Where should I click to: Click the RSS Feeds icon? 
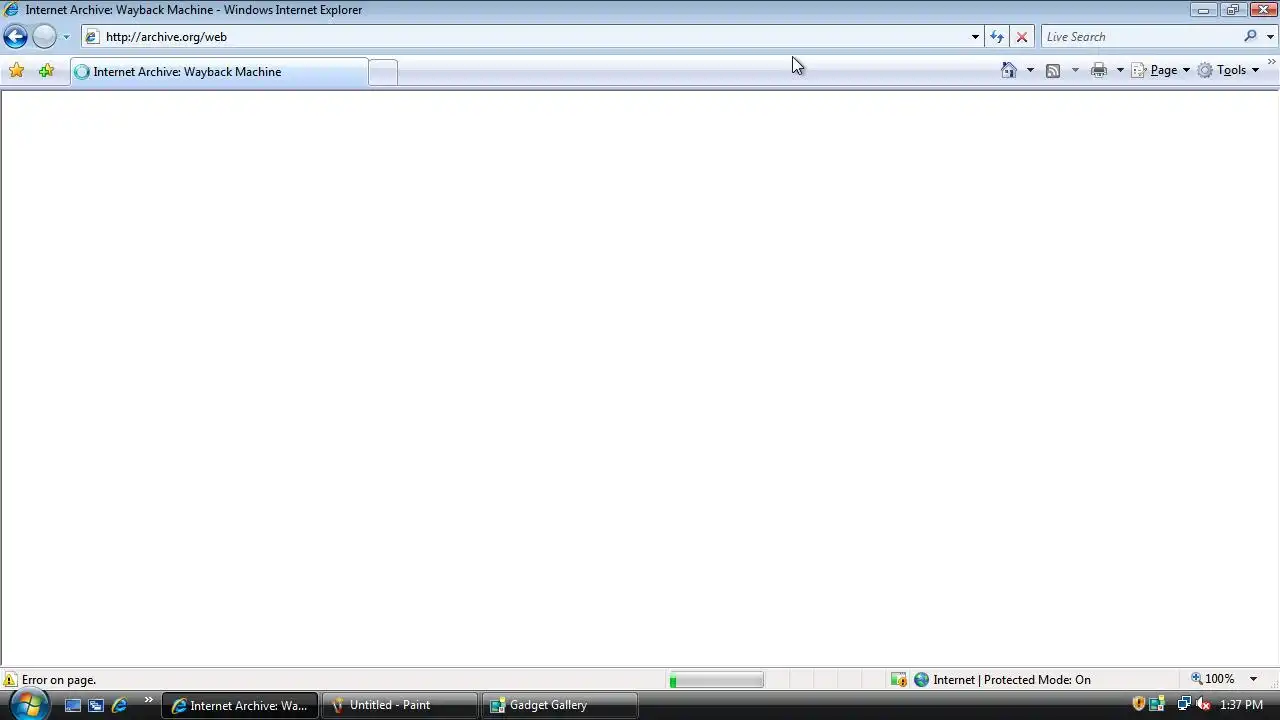click(x=1053, y=70)
